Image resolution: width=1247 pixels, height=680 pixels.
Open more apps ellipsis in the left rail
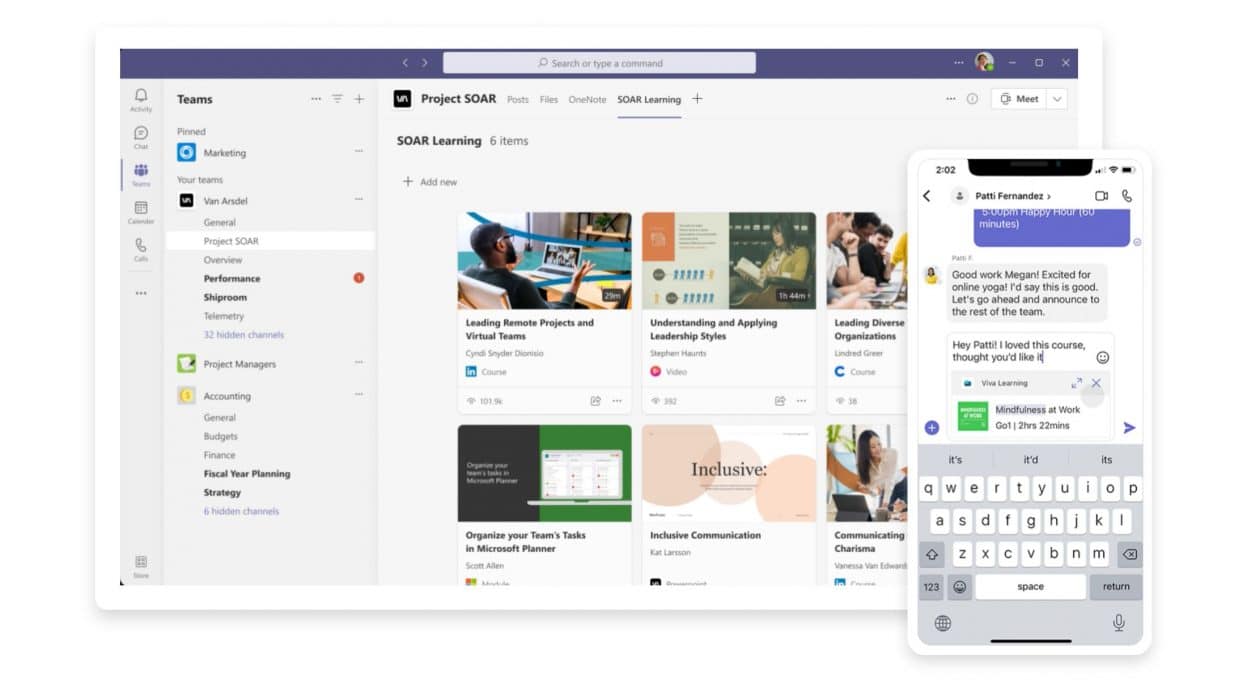click(141, 293)
